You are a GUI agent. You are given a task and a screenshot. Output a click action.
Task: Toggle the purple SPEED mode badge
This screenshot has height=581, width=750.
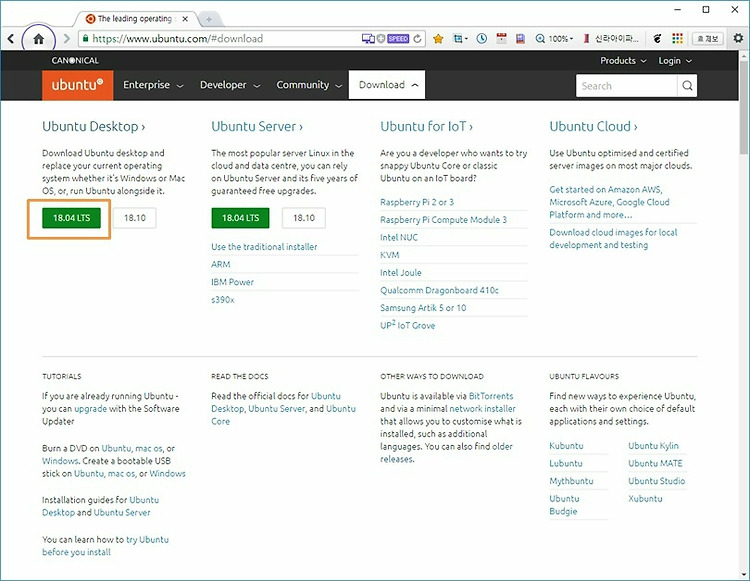398,39
